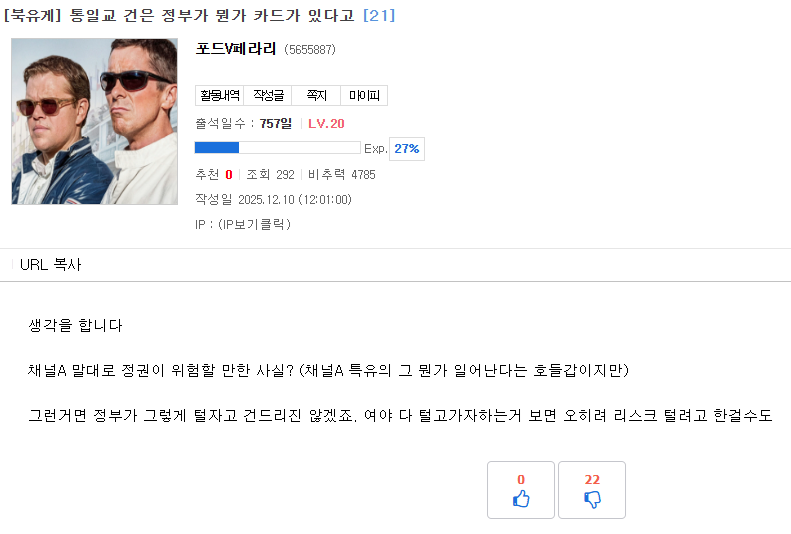The height and width of the screenshot is (534, 791).
Task: Open the [21] comment count link
Action: pyautogui.click(x=379, y=15)
